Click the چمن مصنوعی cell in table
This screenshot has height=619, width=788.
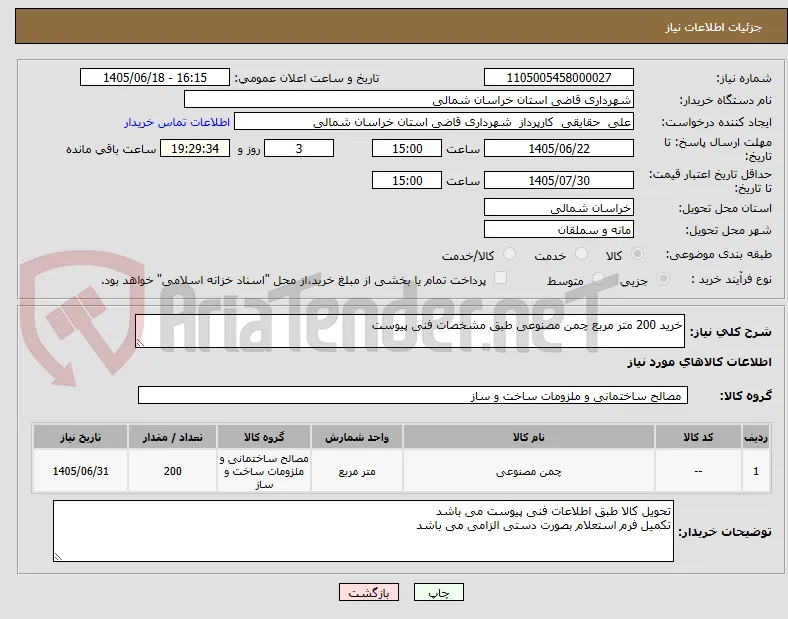529,471
